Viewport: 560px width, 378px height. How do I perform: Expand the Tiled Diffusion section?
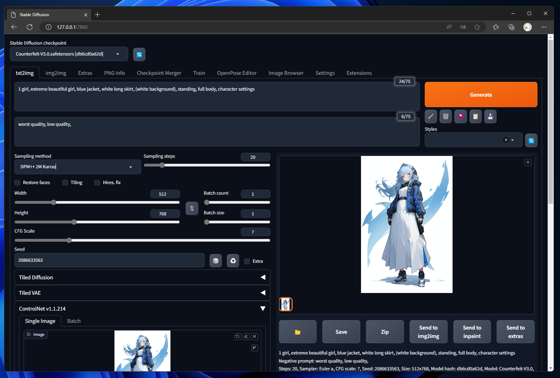[142, 277]
